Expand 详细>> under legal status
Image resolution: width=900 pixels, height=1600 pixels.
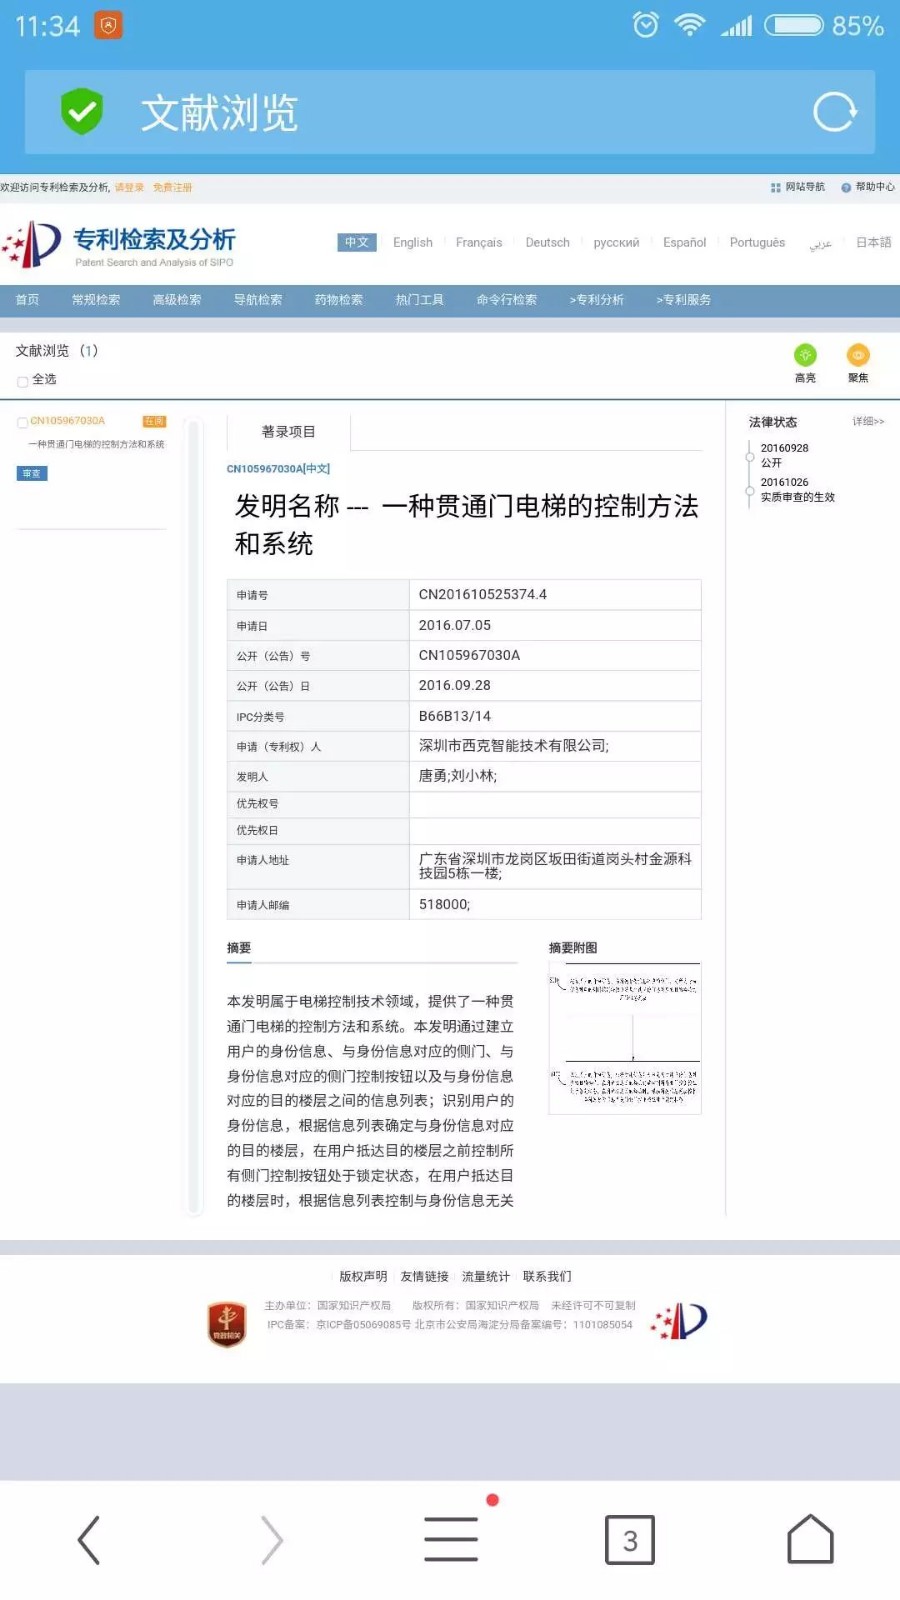867,422
